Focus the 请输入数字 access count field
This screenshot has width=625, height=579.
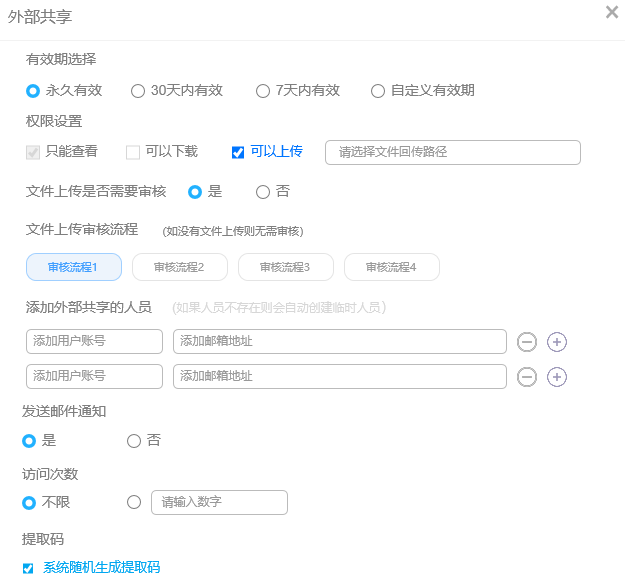(219, 502)
